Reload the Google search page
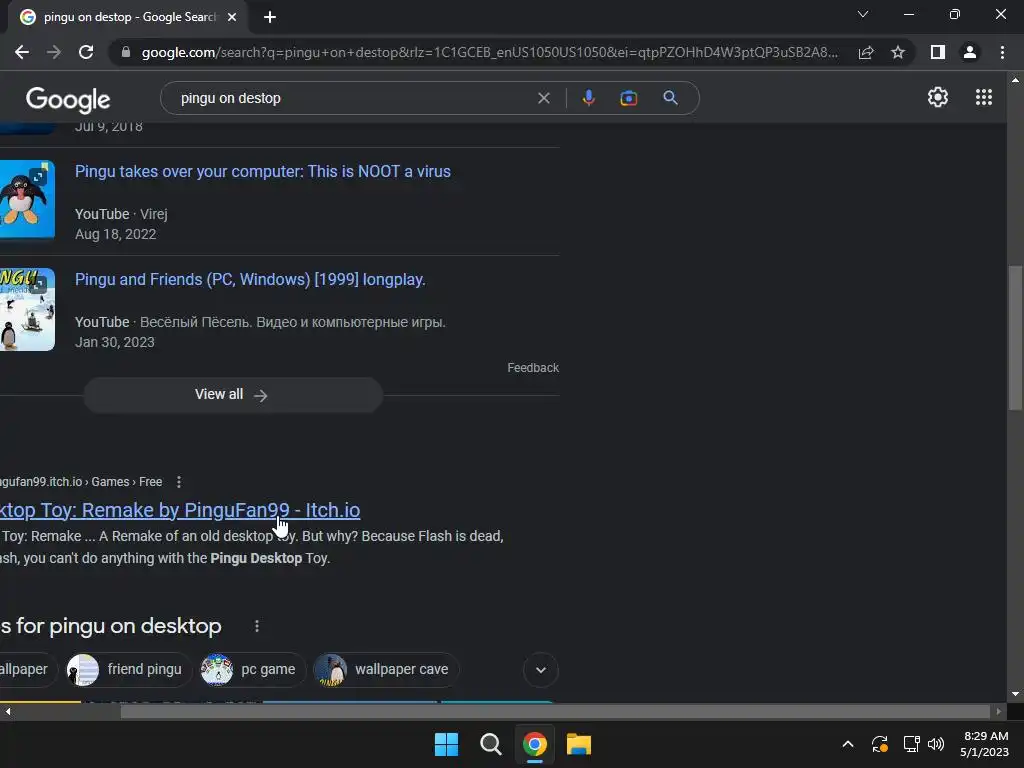This screenshot has width=1024, height=768. [x=86, y=52]
